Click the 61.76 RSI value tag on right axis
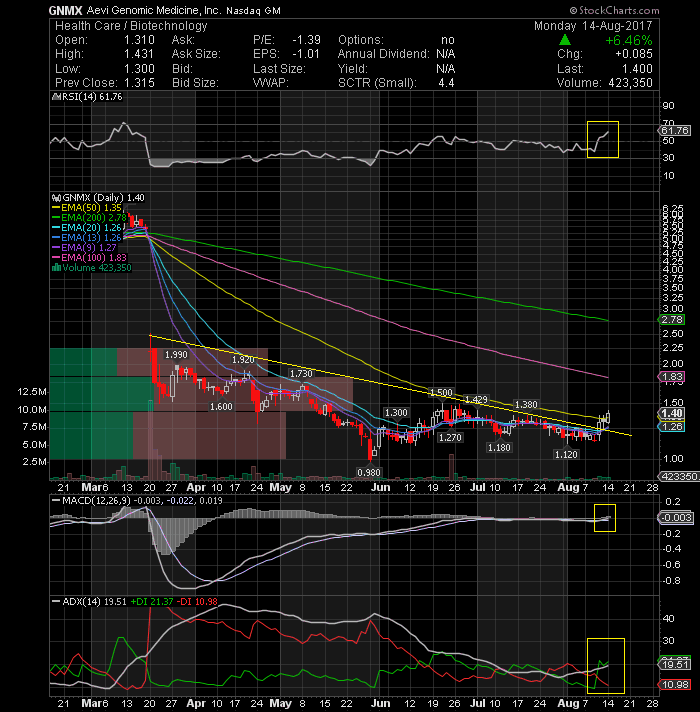Screen dimensions: 700x712 coord(675,131)
